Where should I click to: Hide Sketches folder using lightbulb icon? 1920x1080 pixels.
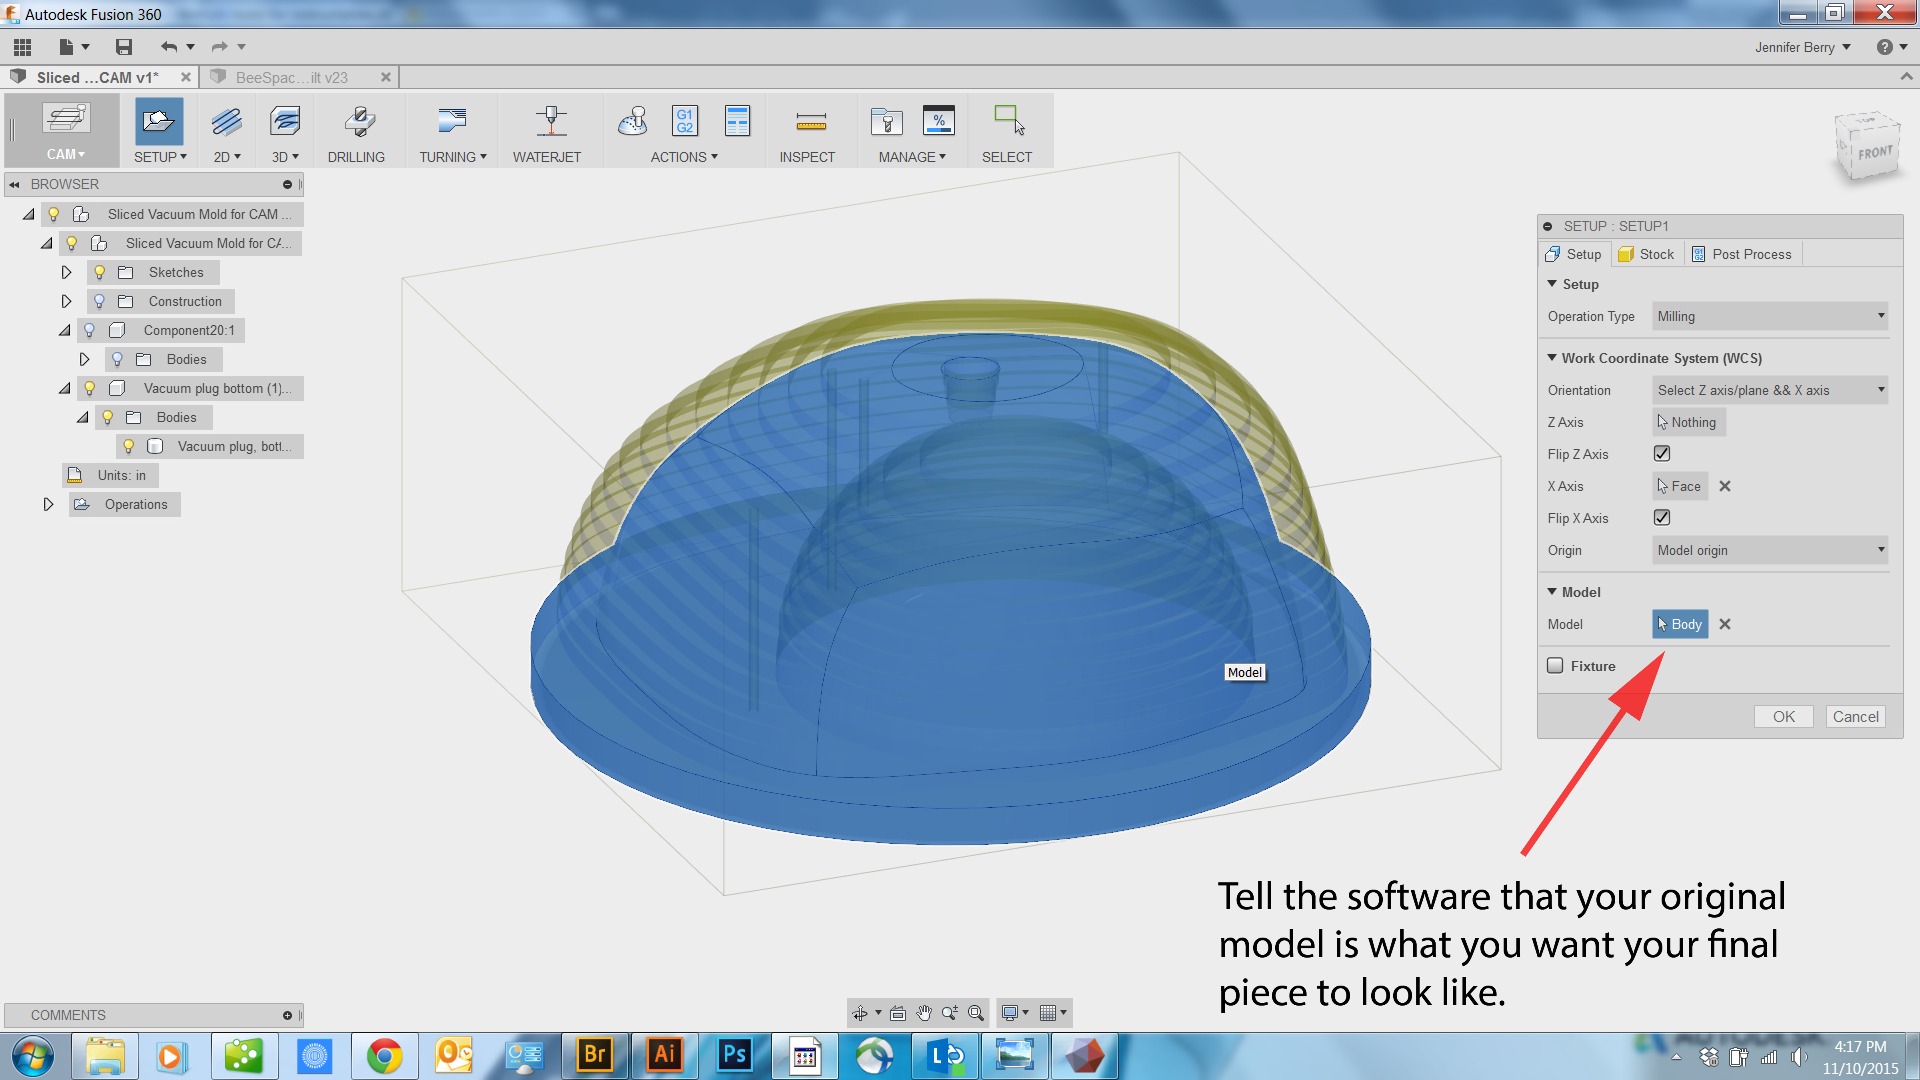[x=100, y=273]
